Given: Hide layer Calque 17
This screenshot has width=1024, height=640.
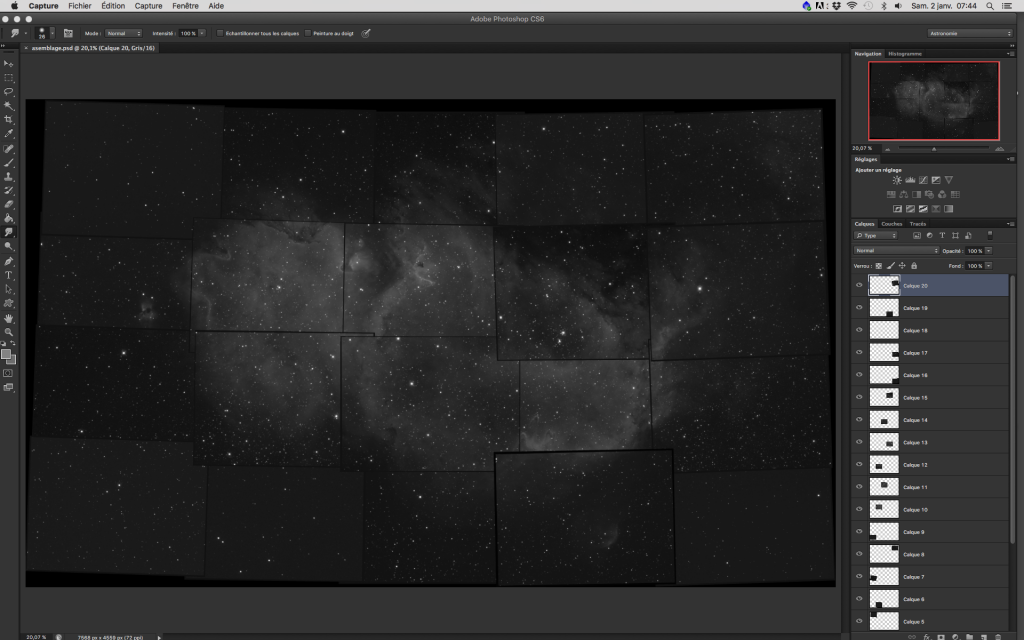Looking at the screenshot, I should pyautogui.click(x=859, y=353).
